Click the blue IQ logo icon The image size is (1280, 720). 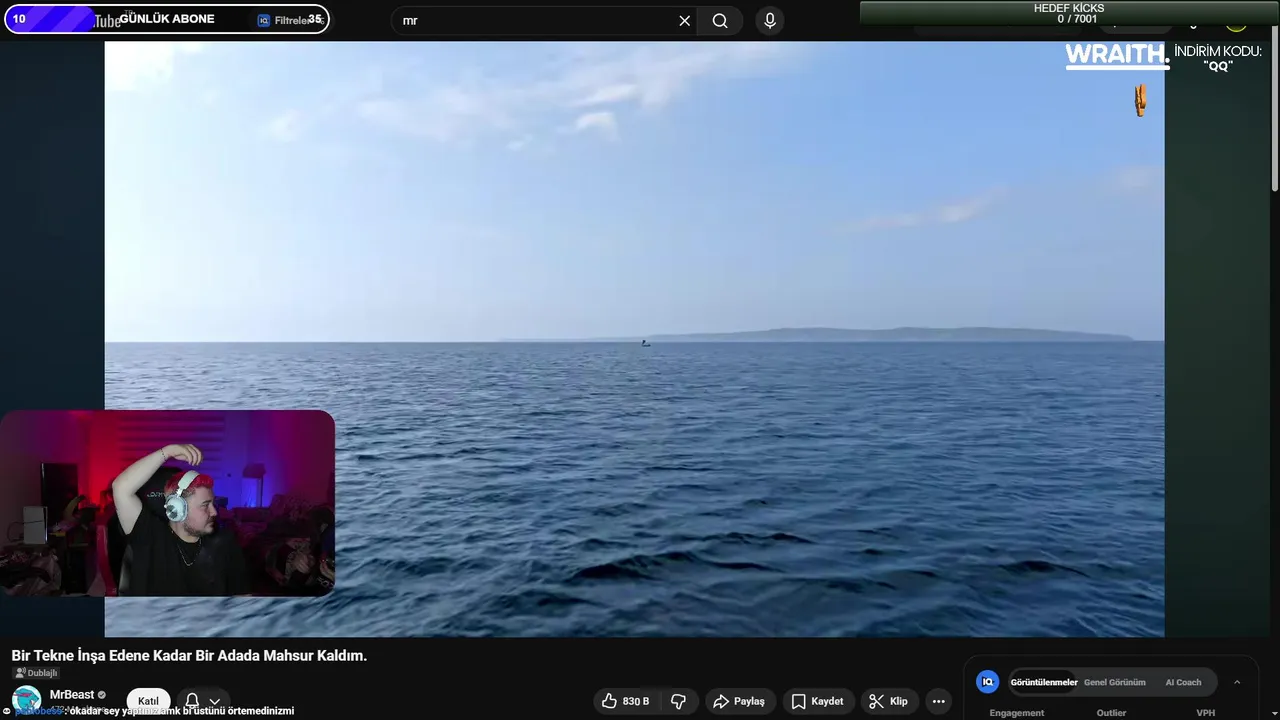(x=988, y=682)
